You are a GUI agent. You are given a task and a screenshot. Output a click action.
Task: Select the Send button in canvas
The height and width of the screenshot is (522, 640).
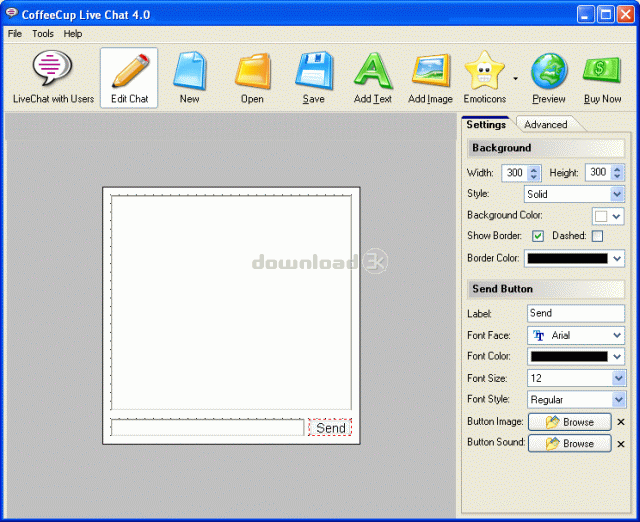click(x=330, y=428)
